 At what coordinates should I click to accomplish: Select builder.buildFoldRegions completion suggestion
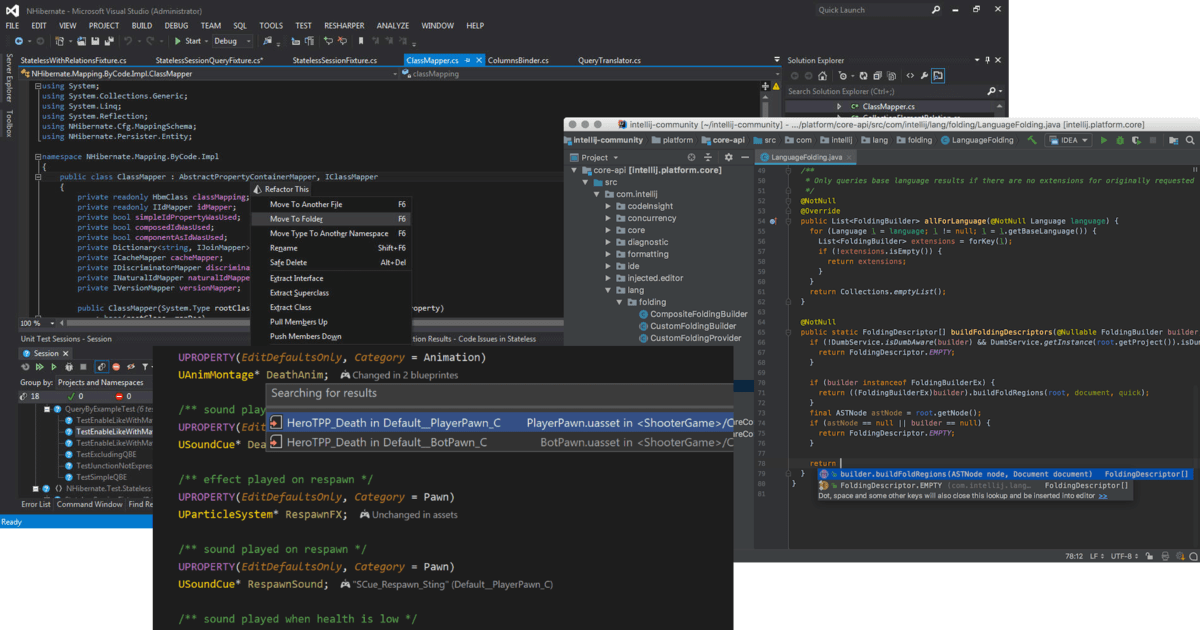1005,474
